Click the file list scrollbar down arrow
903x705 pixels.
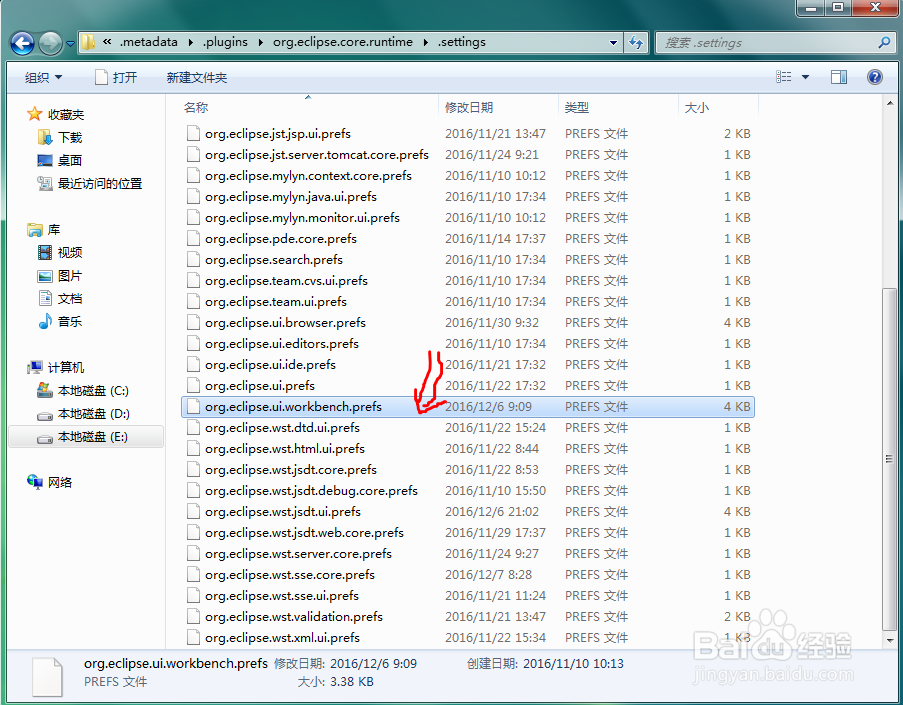point(890,640)
